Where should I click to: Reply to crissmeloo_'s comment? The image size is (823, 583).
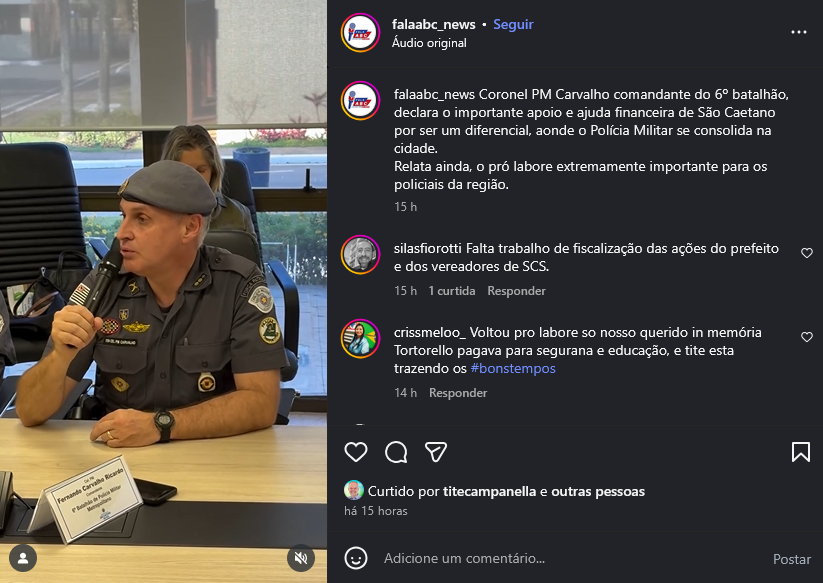point(458,393)
